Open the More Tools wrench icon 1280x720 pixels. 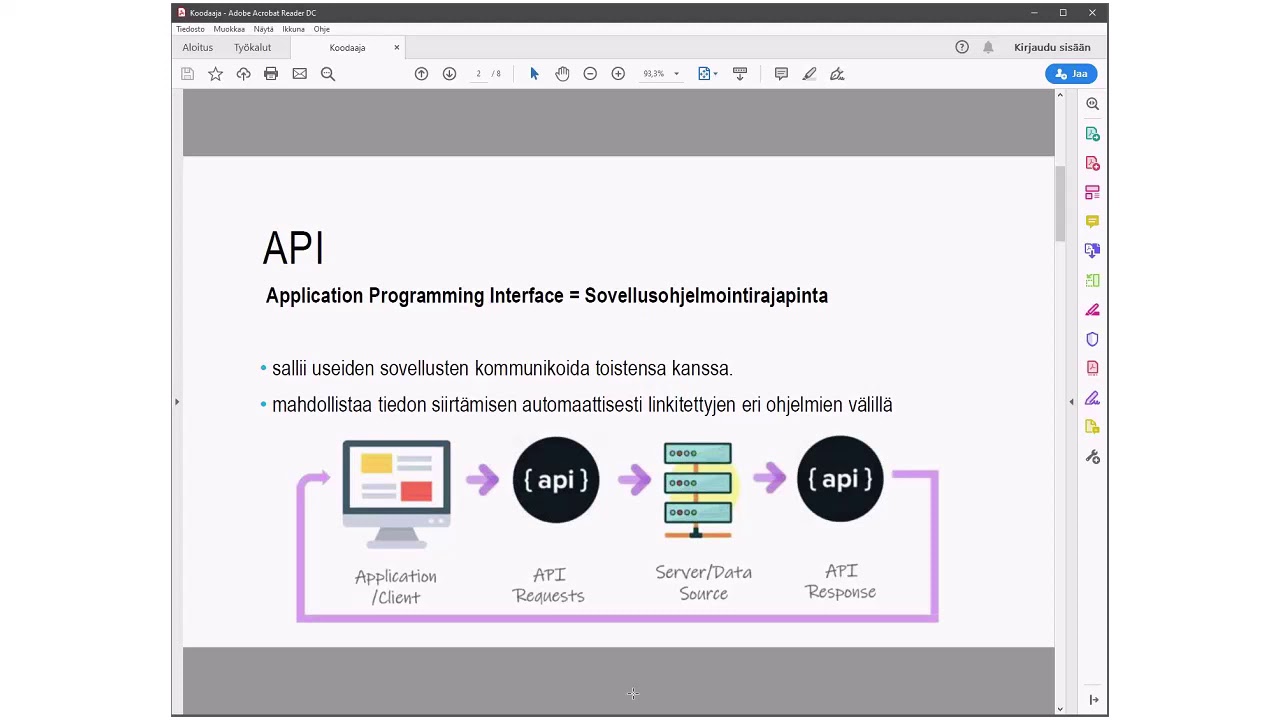coord(1092,457)
